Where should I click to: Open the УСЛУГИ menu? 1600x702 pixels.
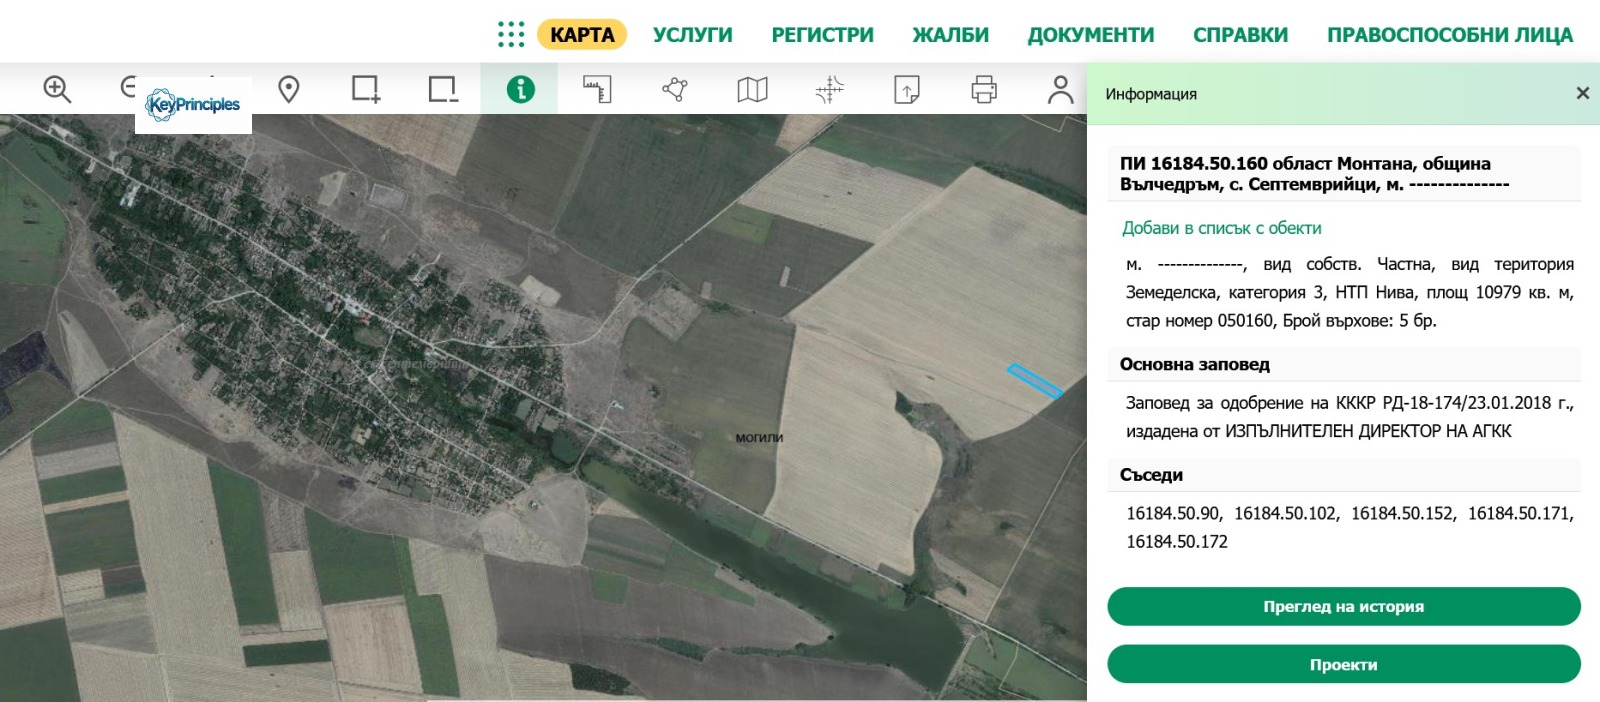(x=693, y=35)
